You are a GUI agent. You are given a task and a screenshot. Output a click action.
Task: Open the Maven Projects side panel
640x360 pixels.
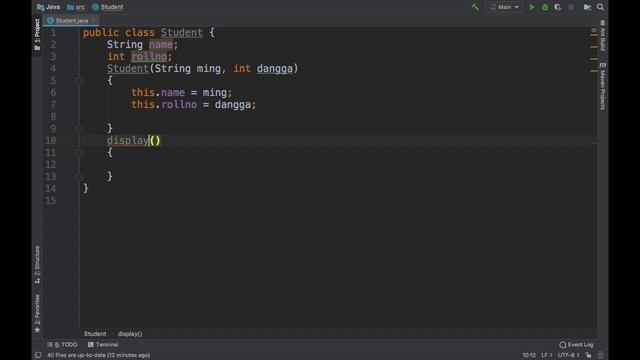click(x=602, y=86)
